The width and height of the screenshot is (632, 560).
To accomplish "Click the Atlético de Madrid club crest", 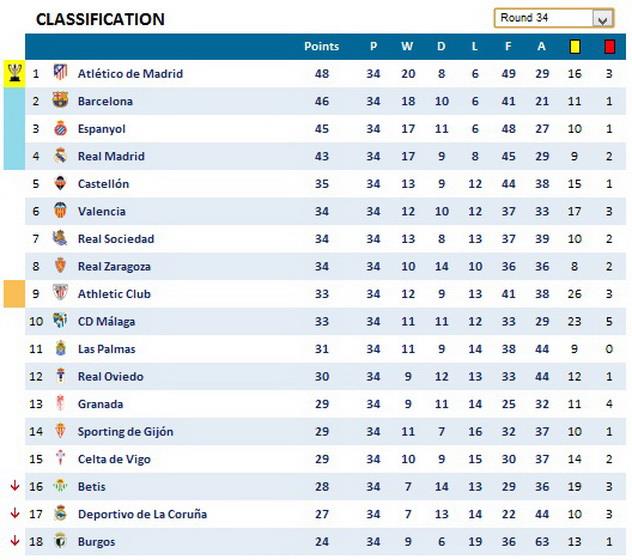I will pyautogui.click(x=60, y=73).
